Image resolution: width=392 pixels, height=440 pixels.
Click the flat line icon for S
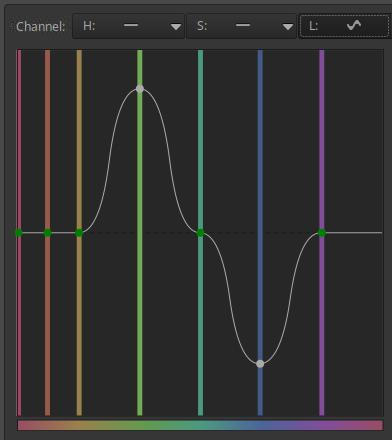tap(243, 25)
